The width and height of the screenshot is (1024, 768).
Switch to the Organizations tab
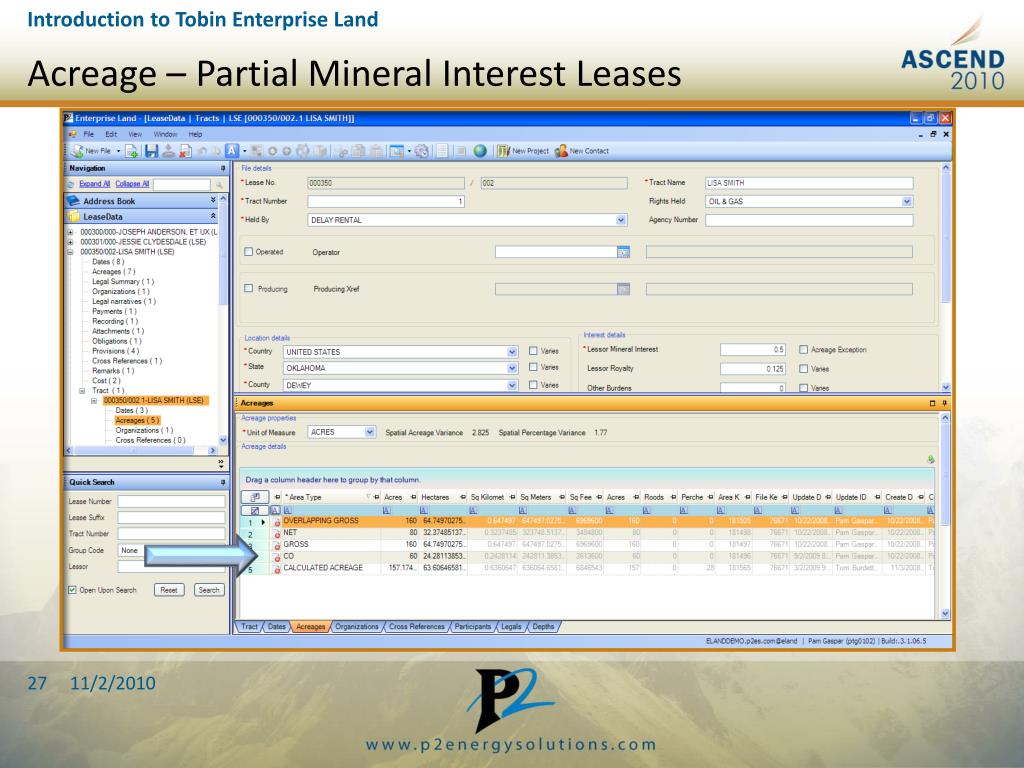357,626
